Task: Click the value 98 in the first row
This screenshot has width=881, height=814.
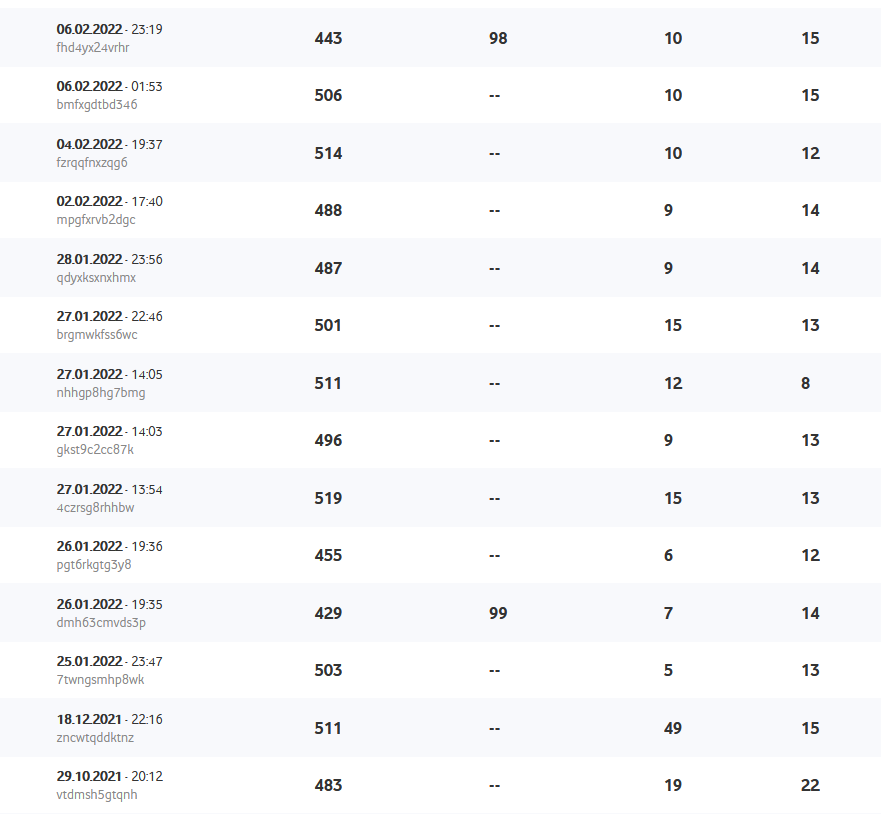Action: [498, 38]
